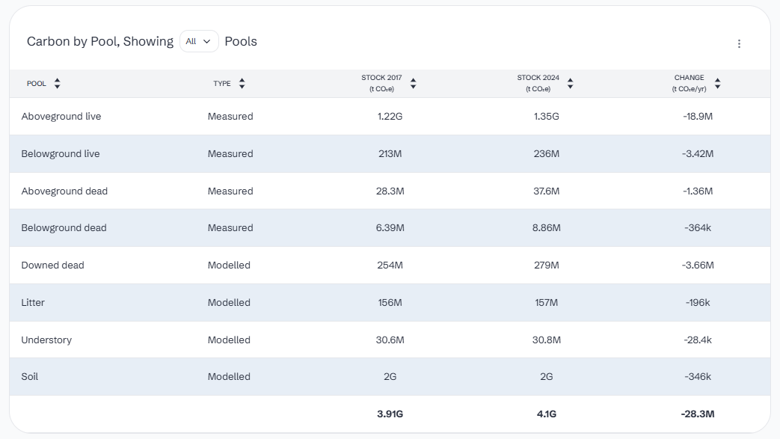
Task: Sort table by Pool column arrows
Action: (x=57, y=84)
